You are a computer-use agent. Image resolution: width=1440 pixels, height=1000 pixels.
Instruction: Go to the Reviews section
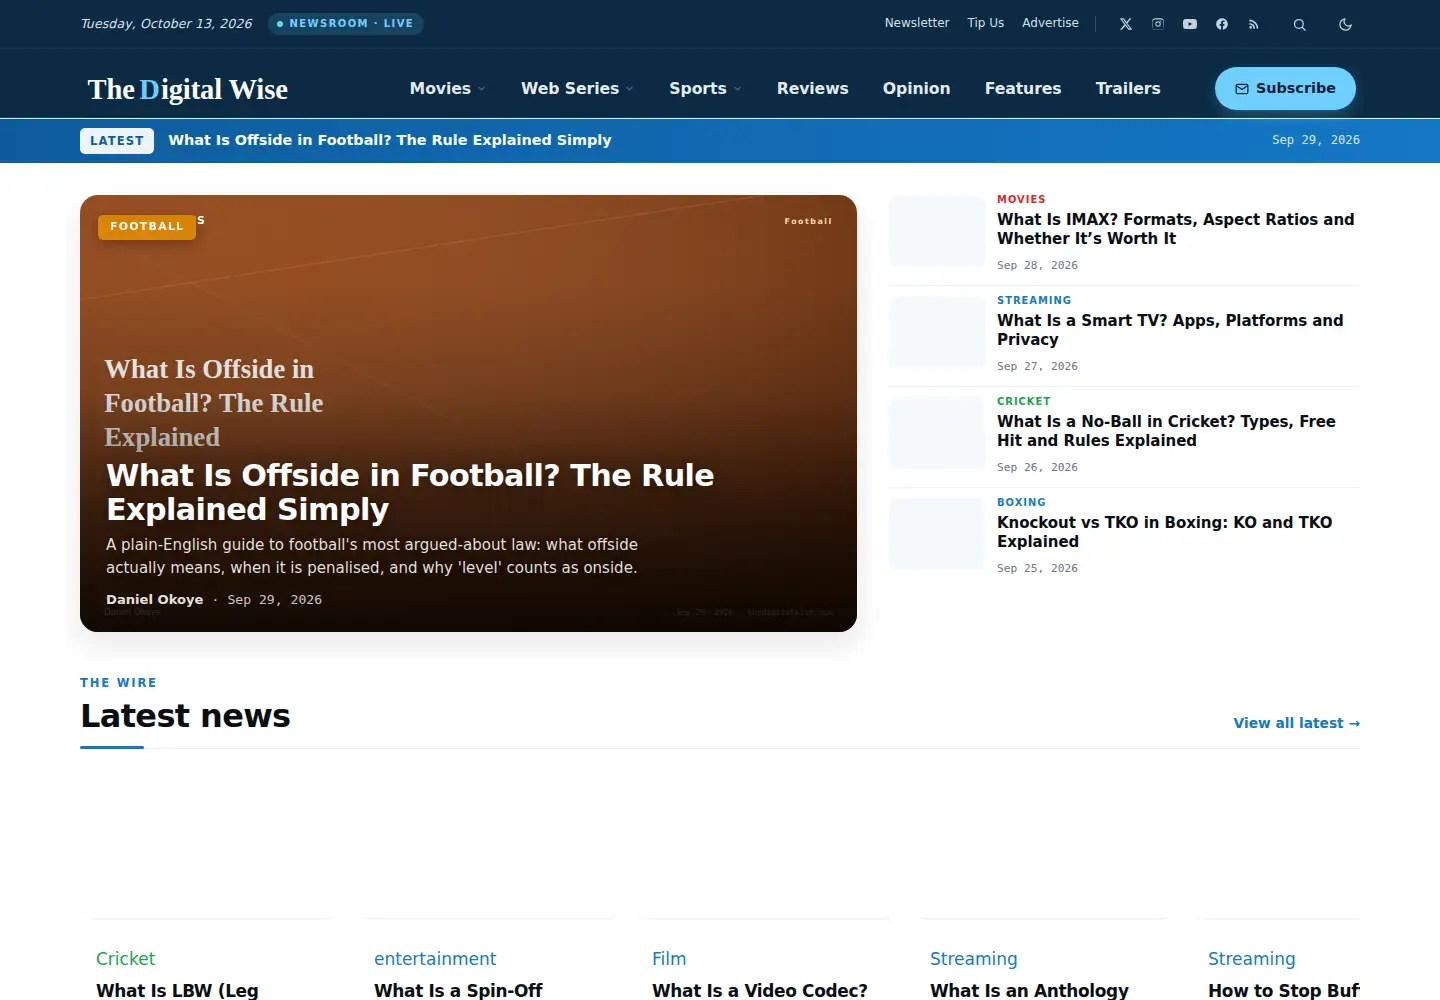[813, 88]
